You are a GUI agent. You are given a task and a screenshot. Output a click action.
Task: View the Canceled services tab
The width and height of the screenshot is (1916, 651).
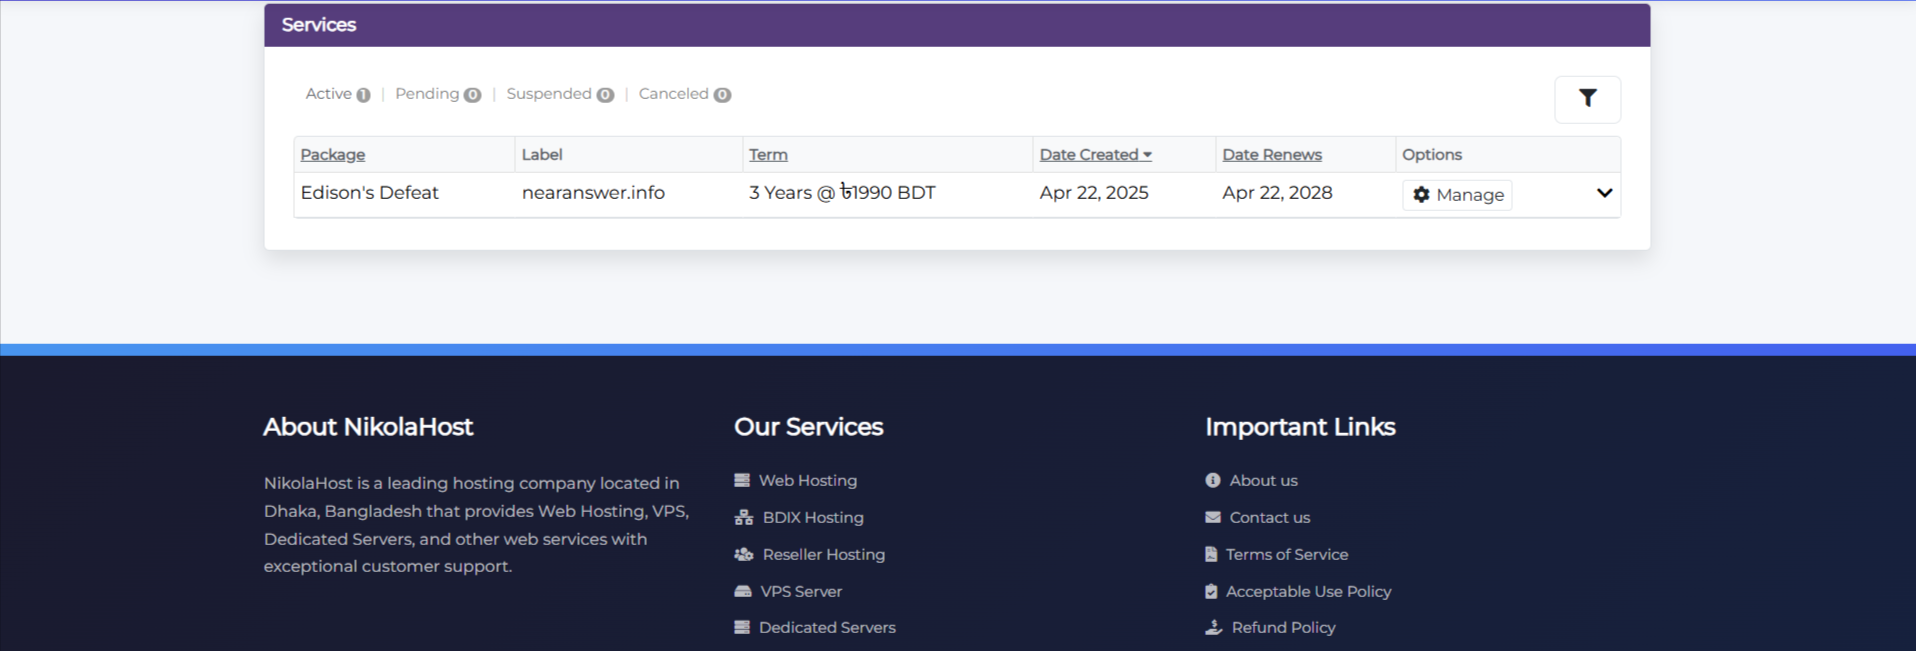pos(673,94)
